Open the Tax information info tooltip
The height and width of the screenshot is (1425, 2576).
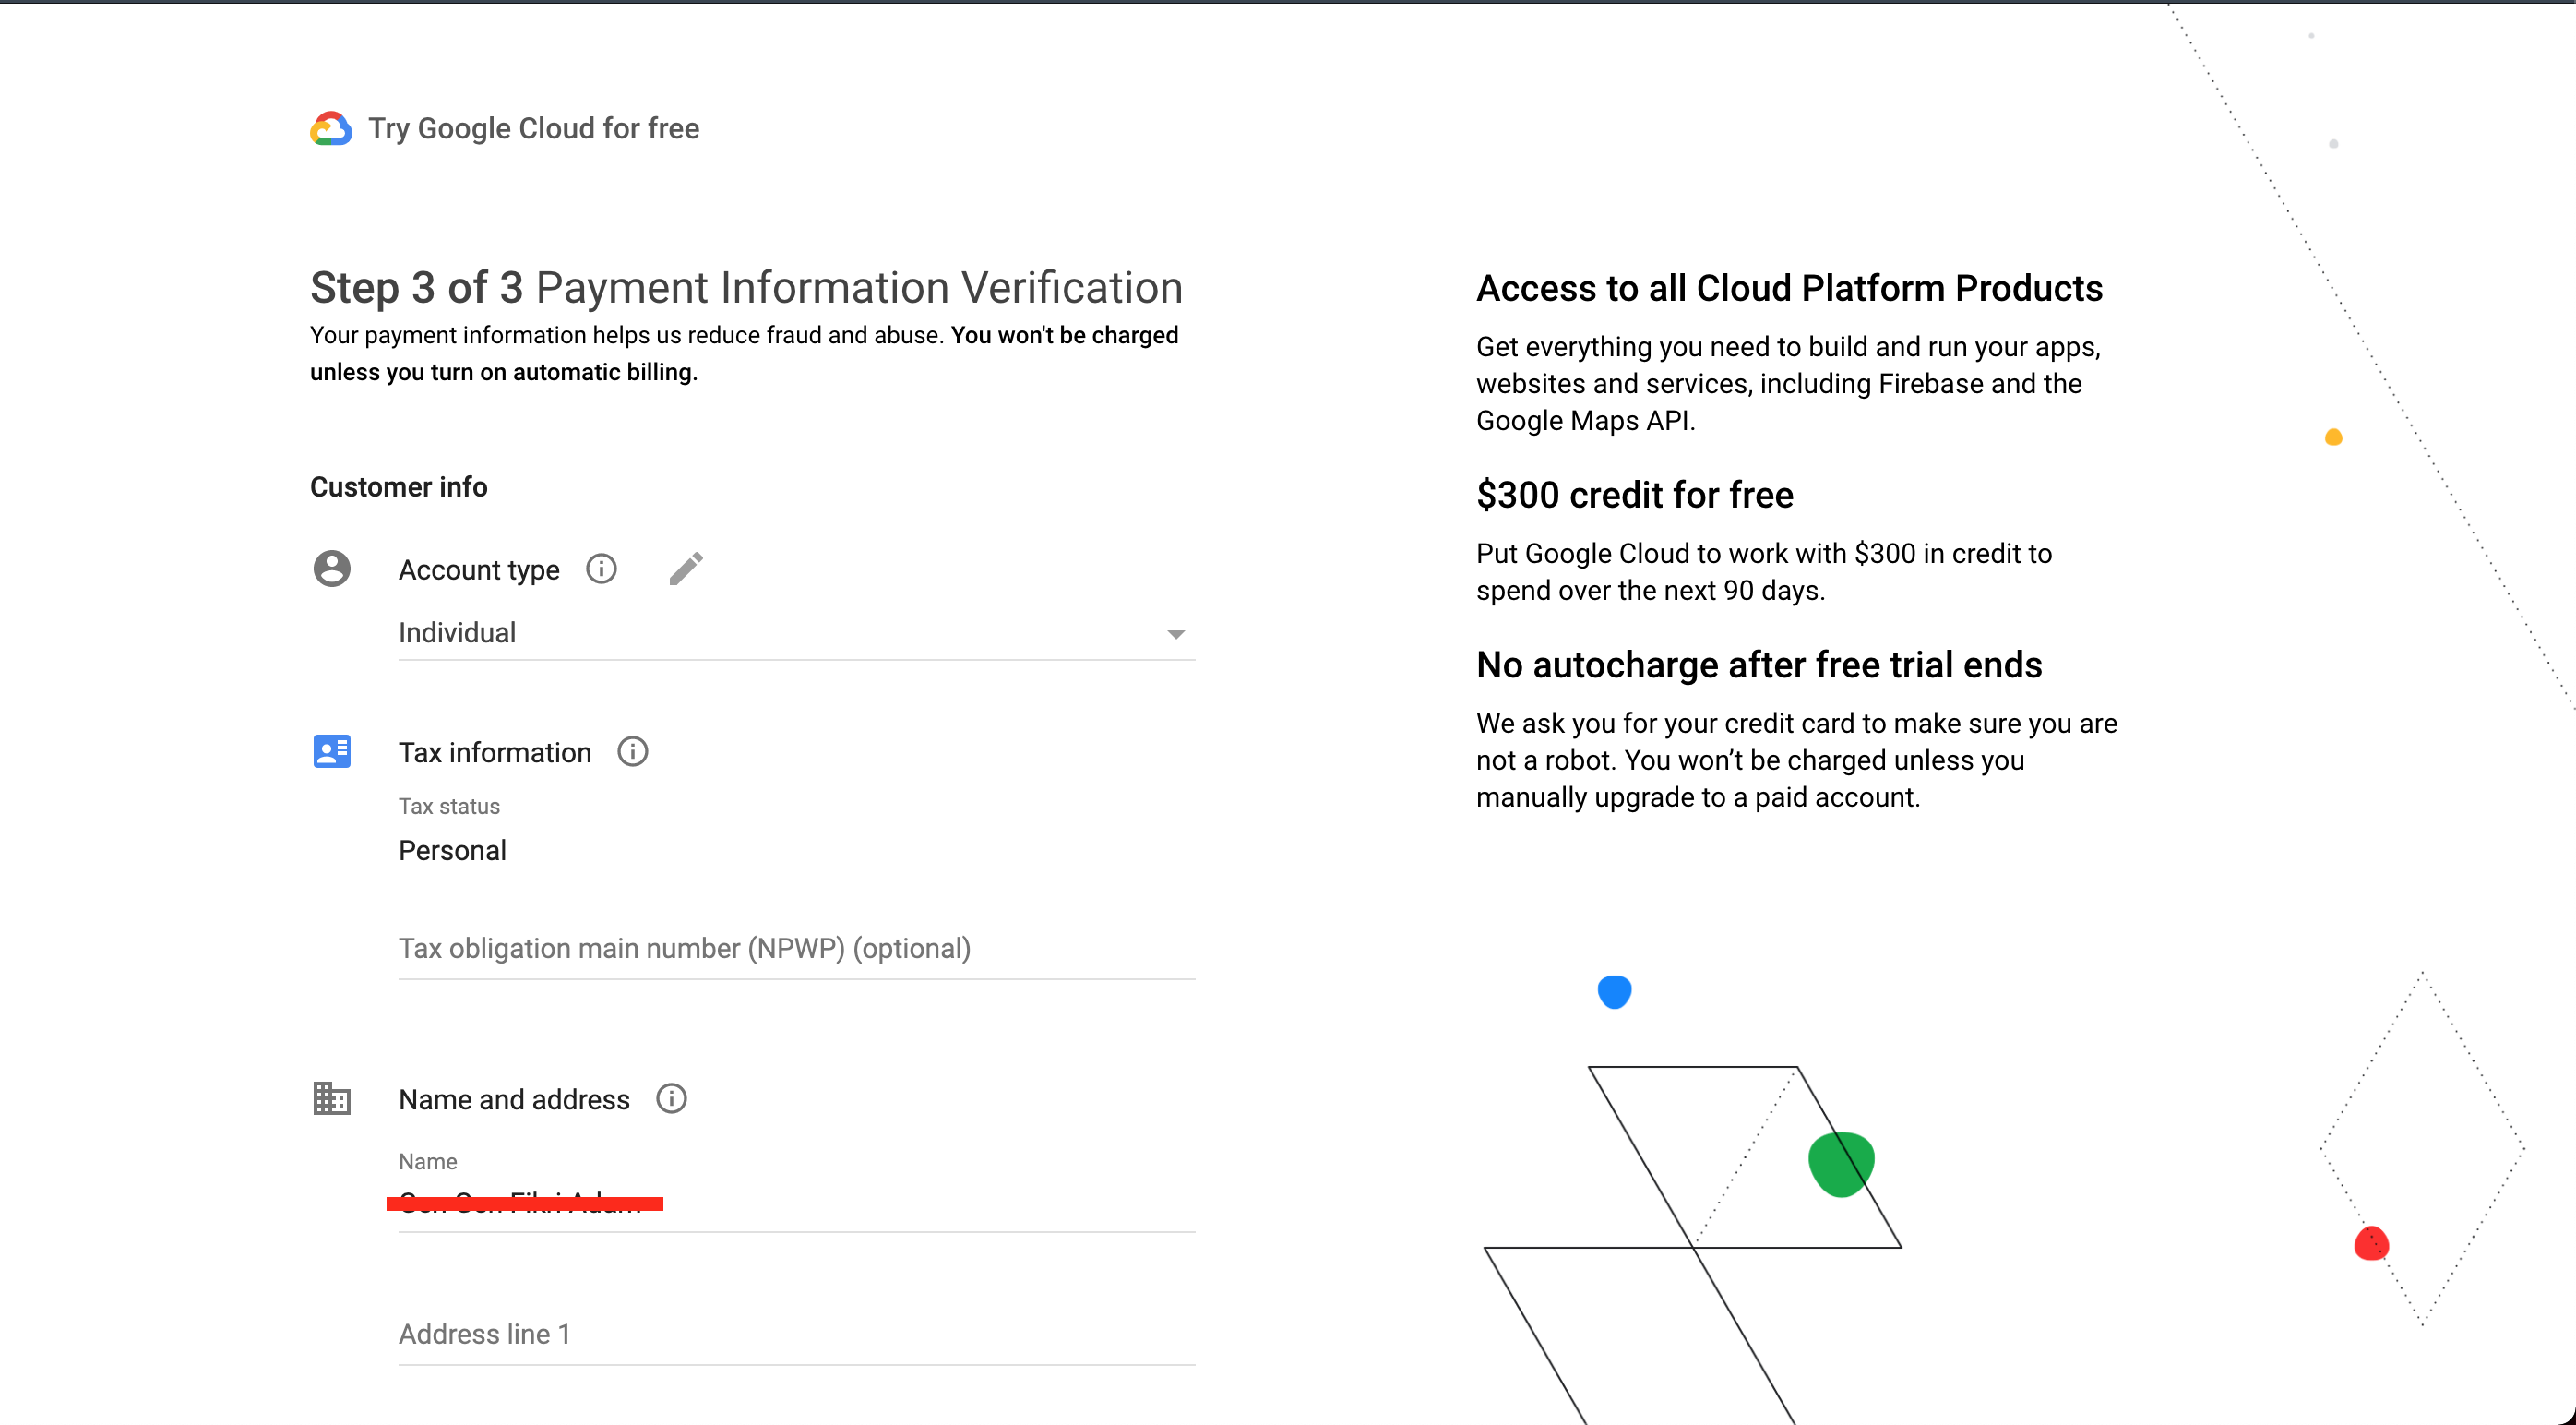(x=632, y=751)
